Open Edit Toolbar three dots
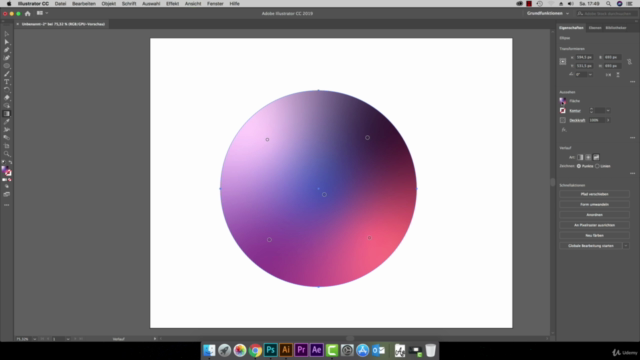This screenshot has width=640, height=360. point(7,205)
